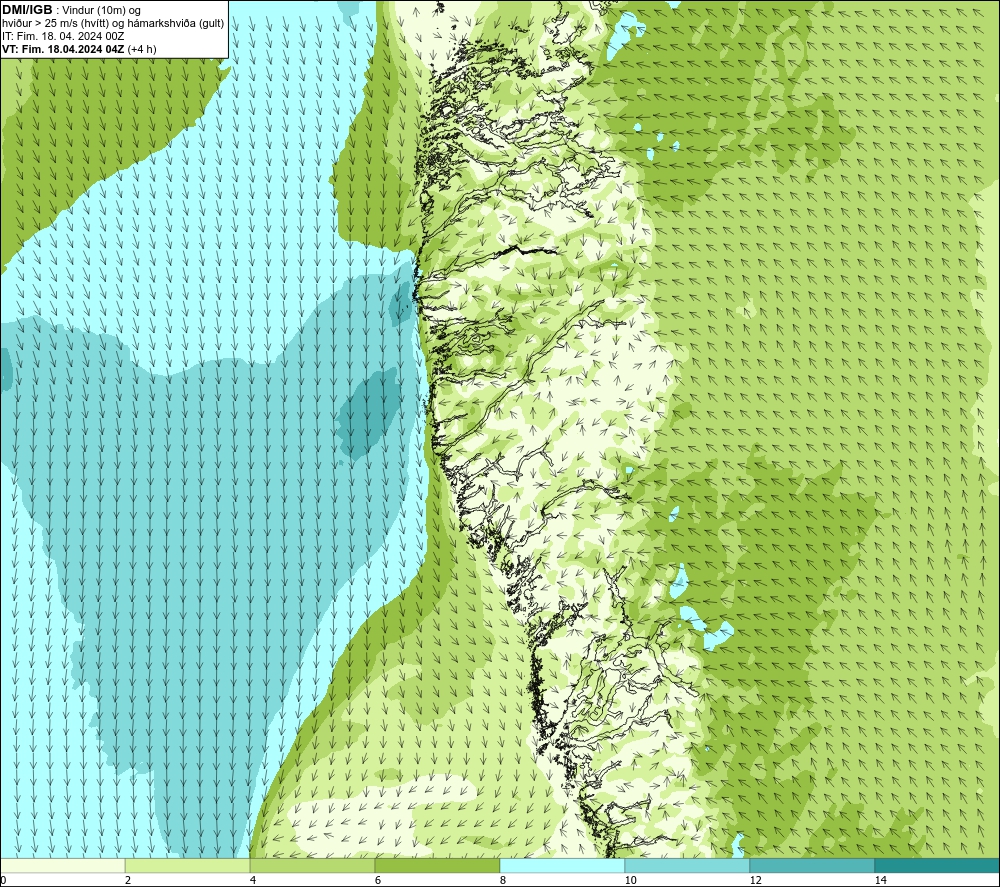This screenshot has height=887, width=1000.
Task: Click the 'VT: Fim. 18.04.2024 04Z' line
Action: (63, 49)
